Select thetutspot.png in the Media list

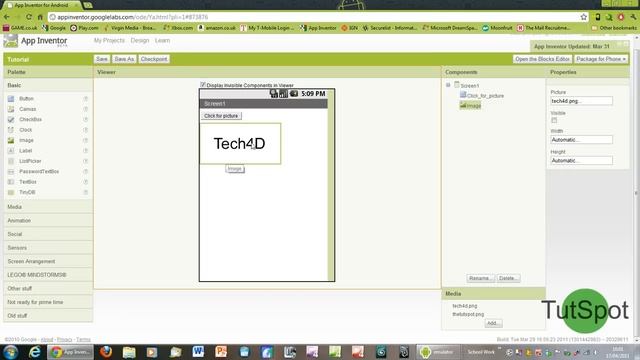tap(468, 314)
